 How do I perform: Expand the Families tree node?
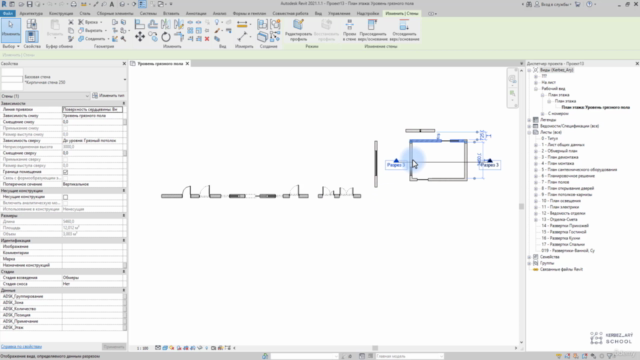[530, 257]
